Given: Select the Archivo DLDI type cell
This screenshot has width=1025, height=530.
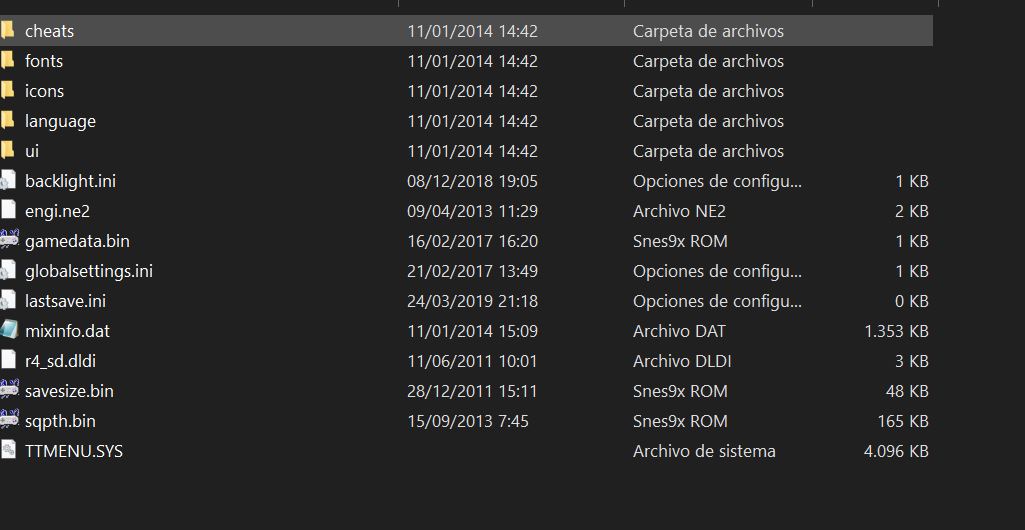Looking at the screenshot, I should click(x=682, y=361).
